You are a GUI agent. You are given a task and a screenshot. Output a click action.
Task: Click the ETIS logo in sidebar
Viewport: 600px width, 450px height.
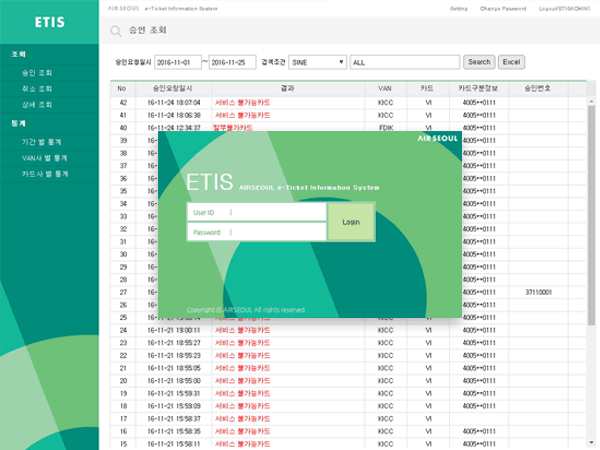tap(50, 22)
